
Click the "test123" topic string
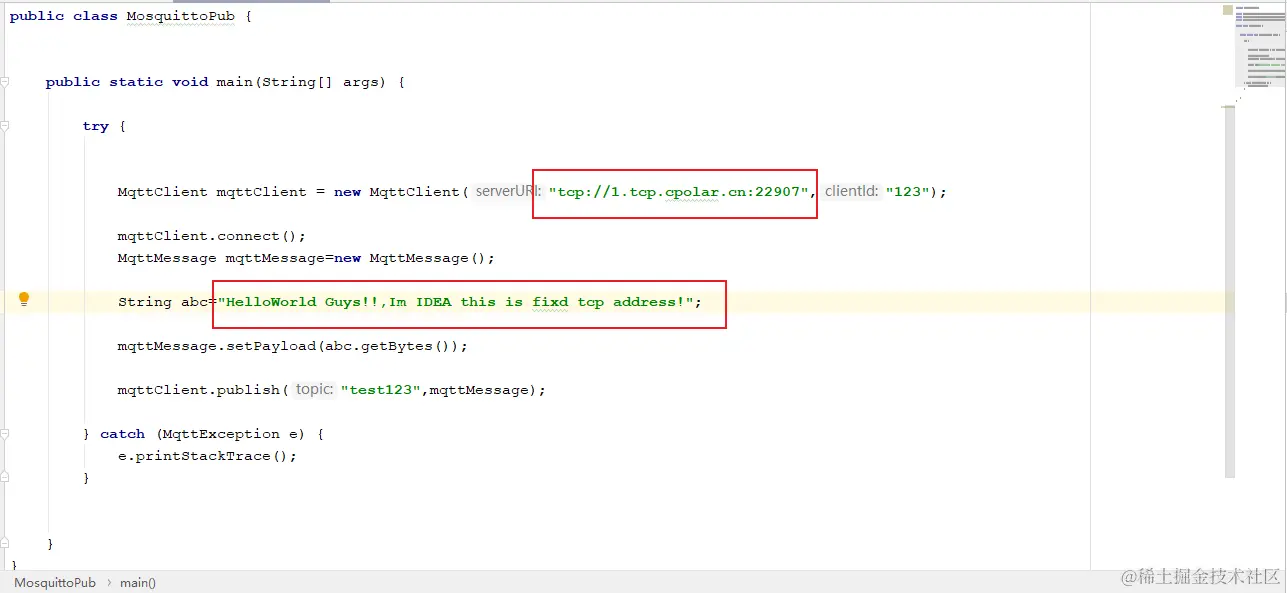tap(383, 390)
